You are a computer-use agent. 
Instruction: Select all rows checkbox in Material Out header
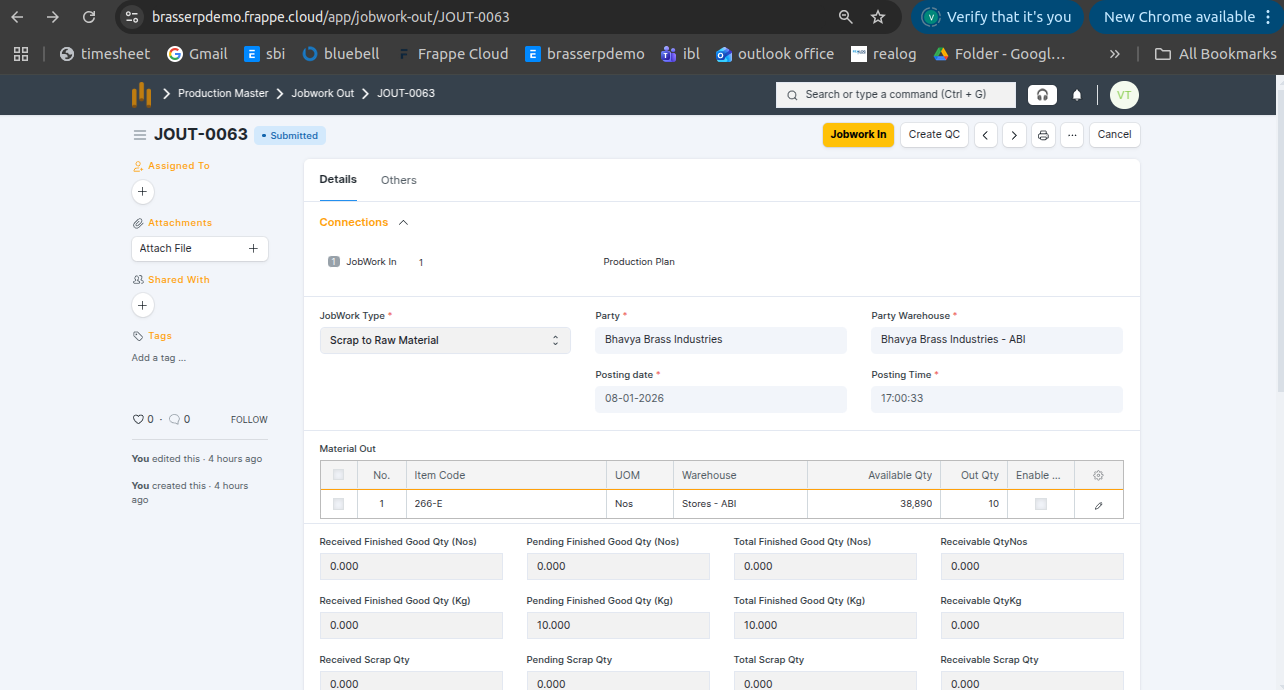pos(338,475)
